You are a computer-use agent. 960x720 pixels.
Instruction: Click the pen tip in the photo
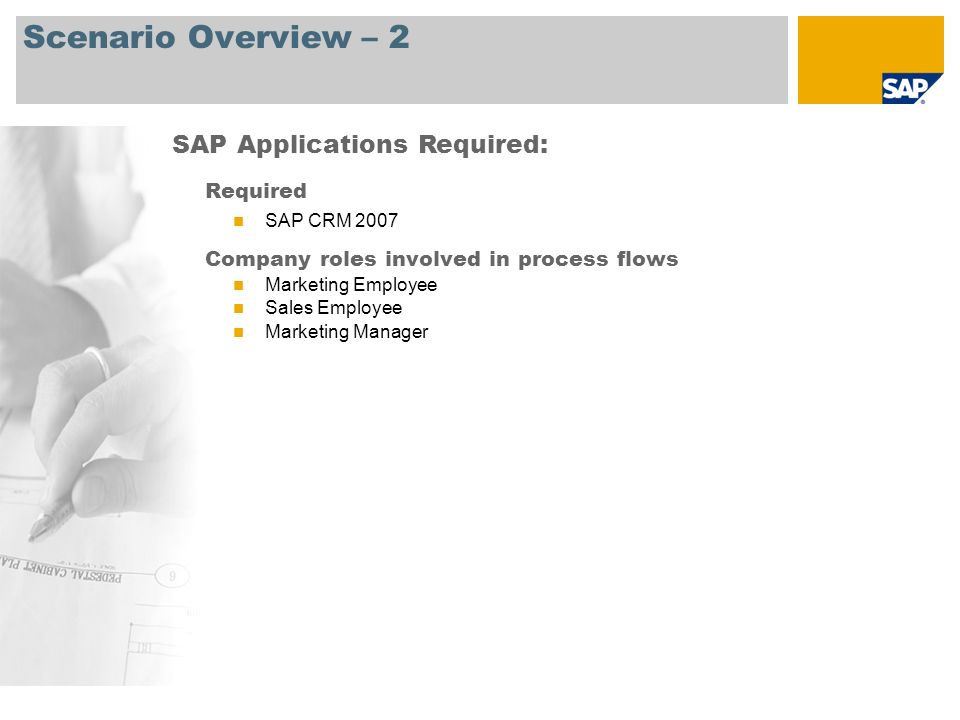(34, 534)
